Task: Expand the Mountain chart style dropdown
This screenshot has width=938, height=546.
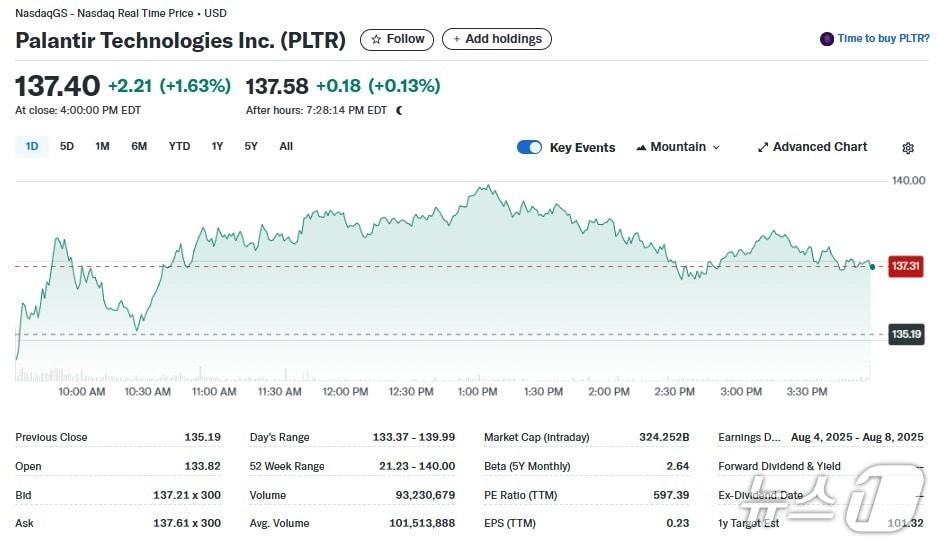Action: pos(715,147)
